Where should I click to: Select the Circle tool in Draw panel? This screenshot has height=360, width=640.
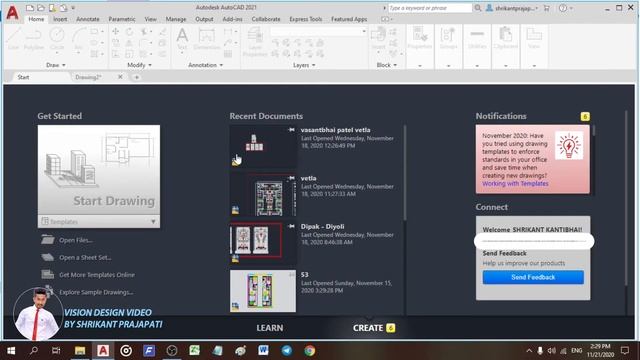(x=57, y=38)
